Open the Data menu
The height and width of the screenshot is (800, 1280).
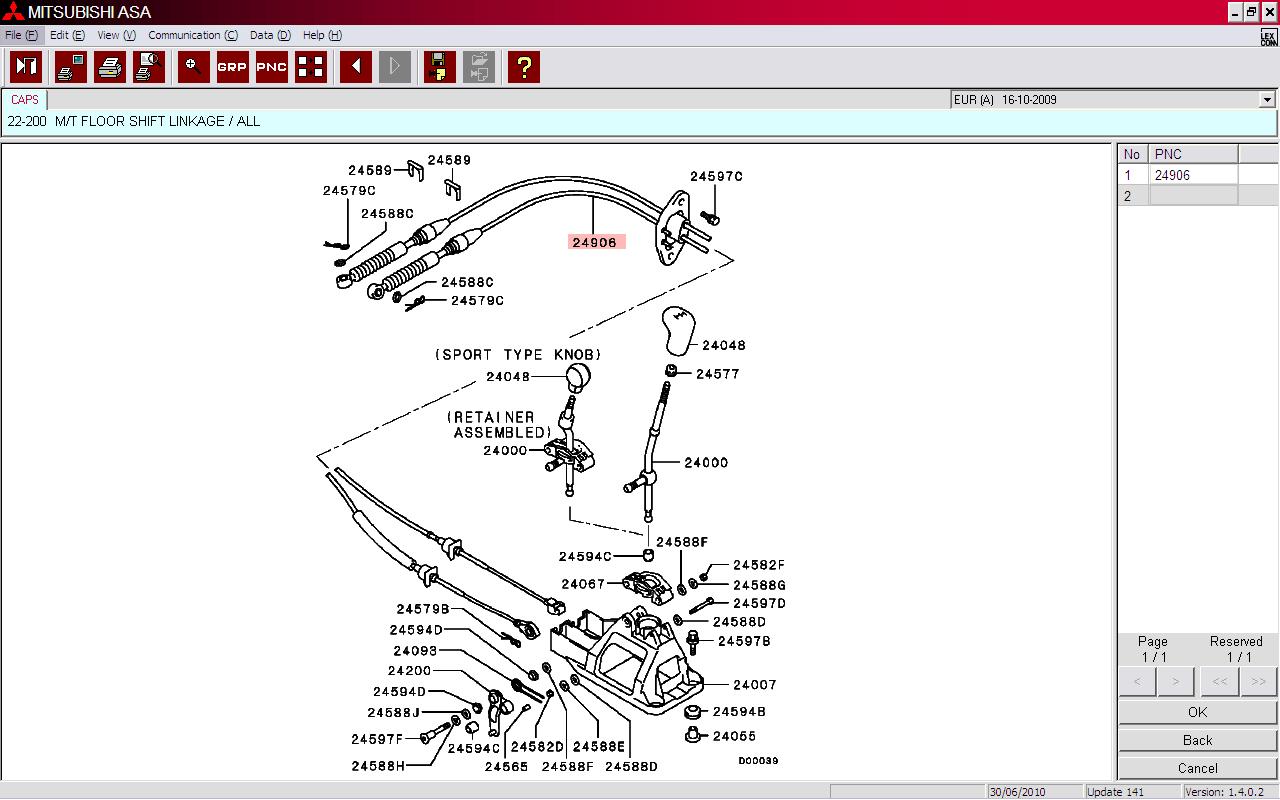[270, 35]
